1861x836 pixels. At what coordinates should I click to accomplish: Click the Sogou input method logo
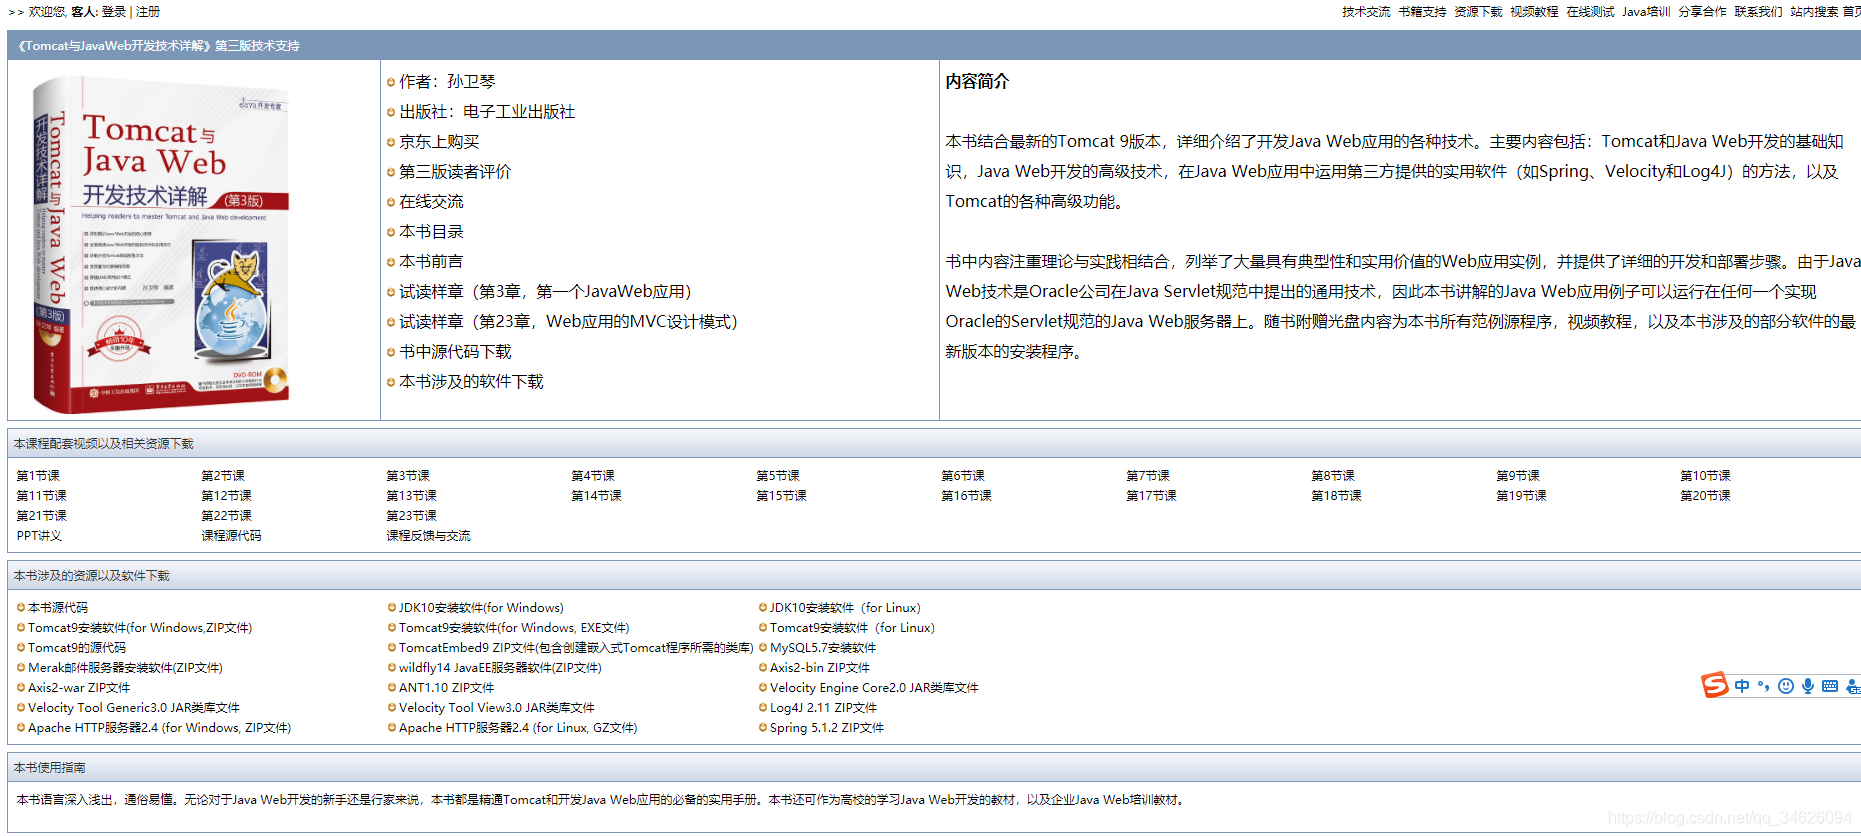[x=1715, y=685]
